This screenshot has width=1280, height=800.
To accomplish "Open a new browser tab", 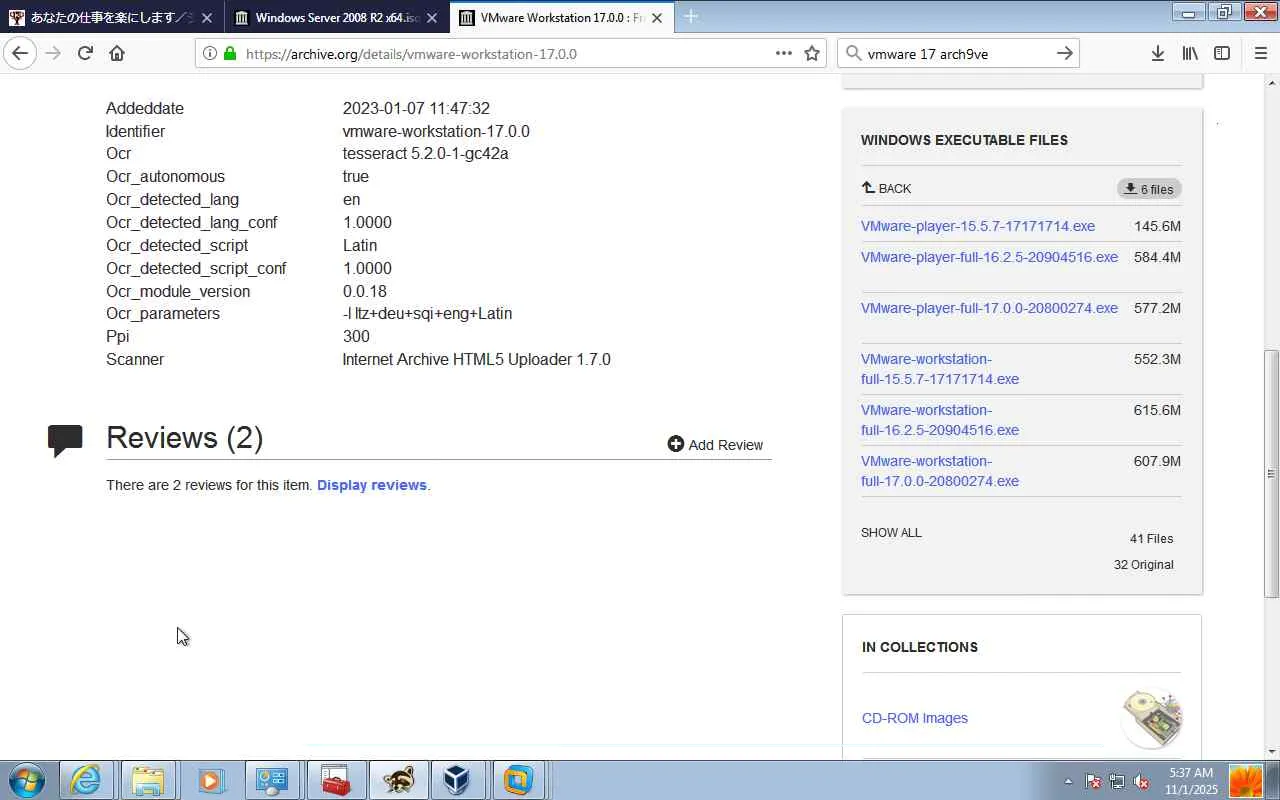I will 690,17.
